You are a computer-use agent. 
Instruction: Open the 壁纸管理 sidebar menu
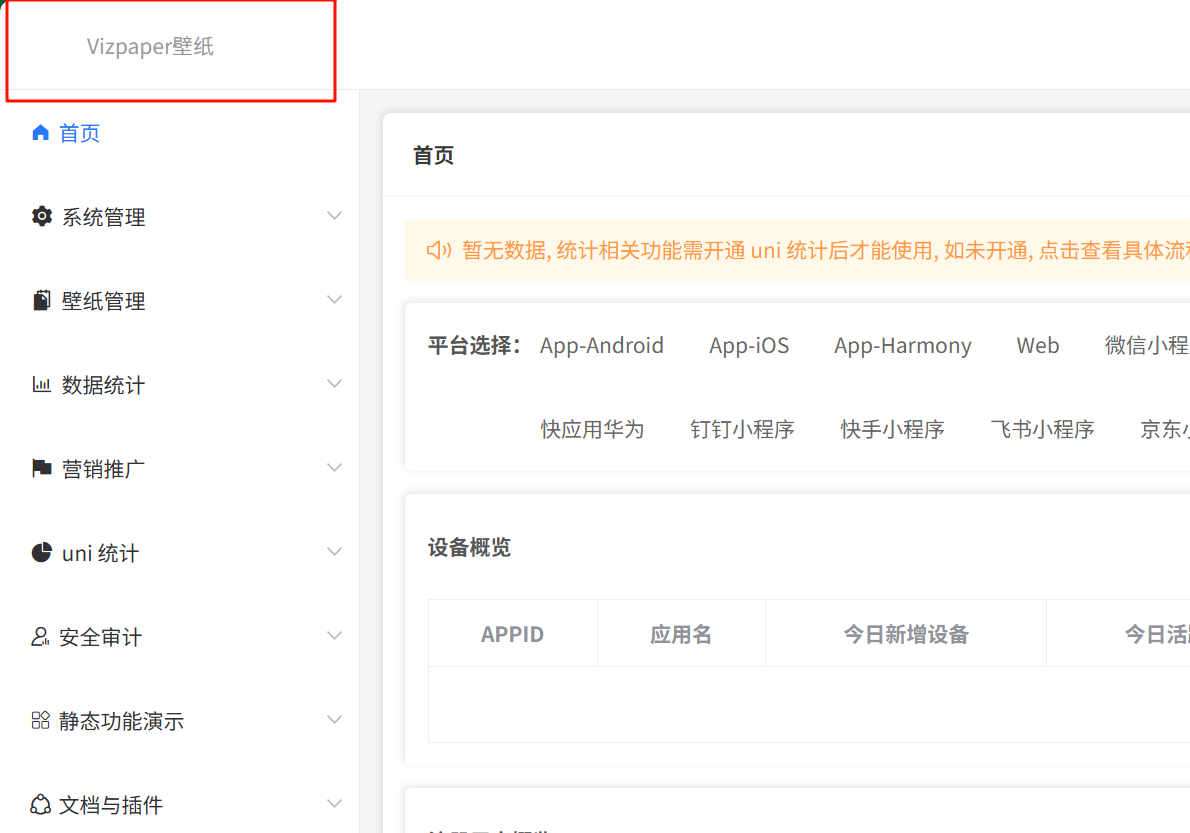[x=180, y=301]
